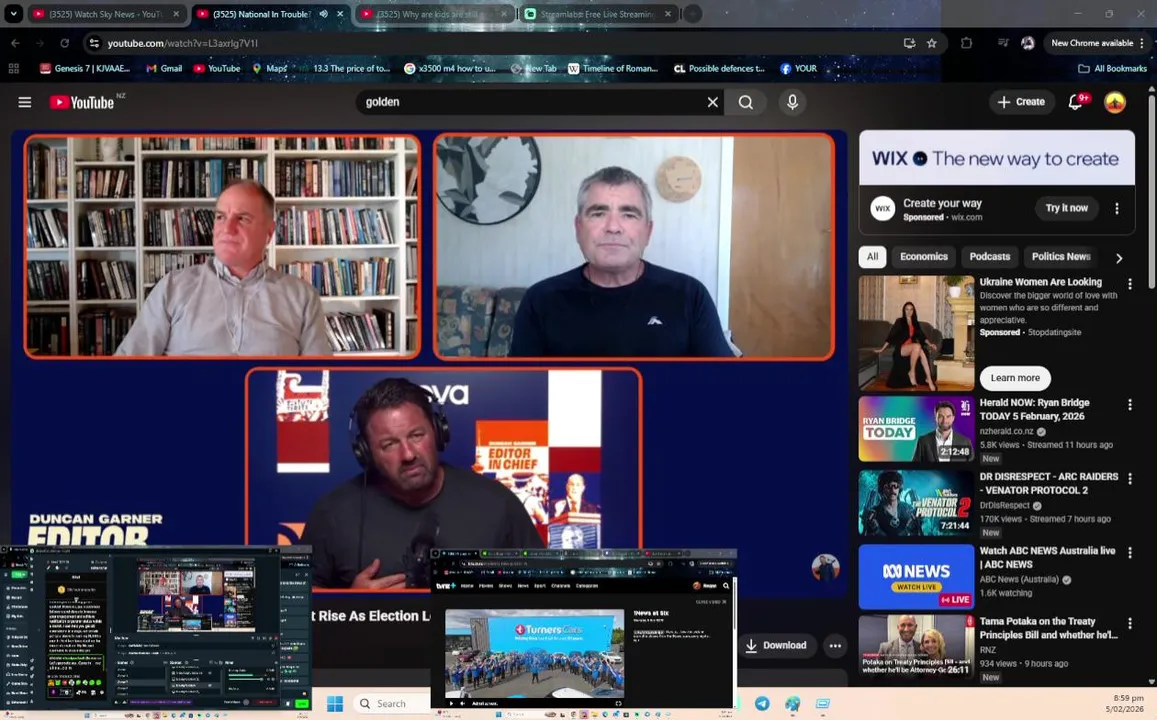Open the ABC NEWS live thumbnail
The height and width of the screenshot is (720, 1157).
916,577
